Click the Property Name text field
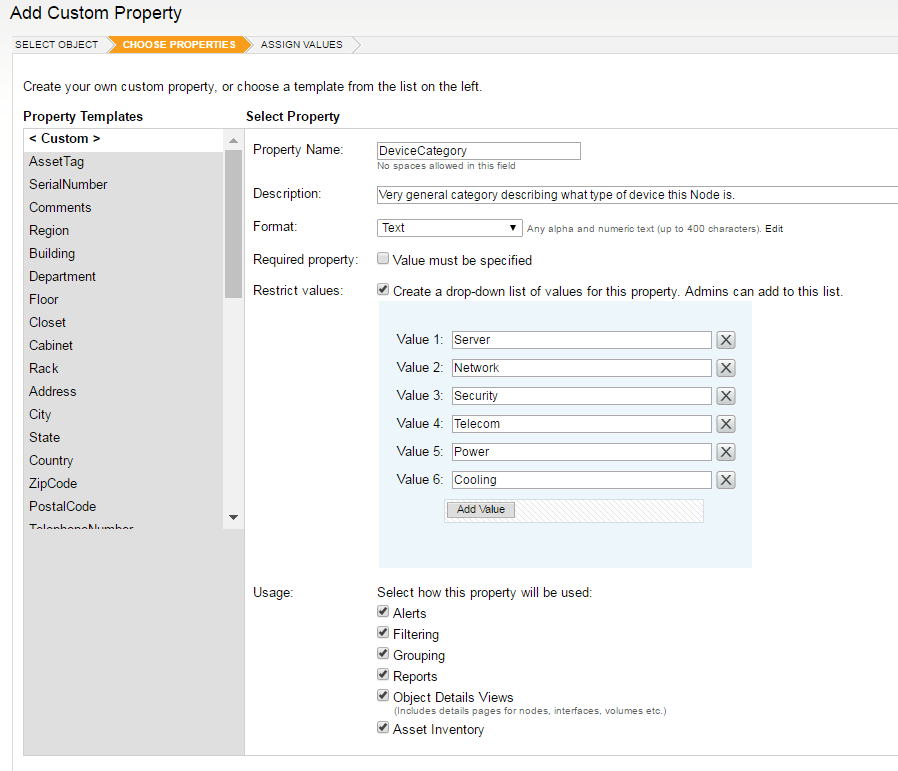This screenshot has height=771, width=898. [478, 151]
